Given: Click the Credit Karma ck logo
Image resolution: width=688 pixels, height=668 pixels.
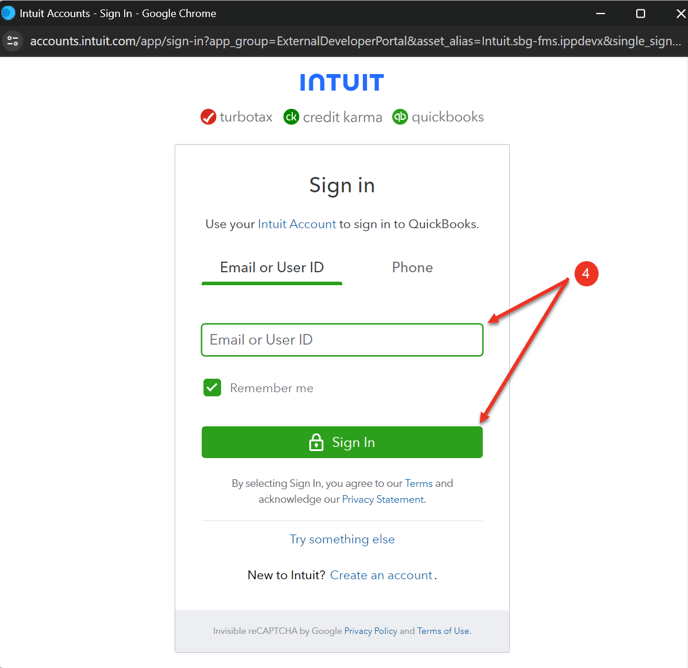Looking at the screenshot, I should click(x=291, y=117).
